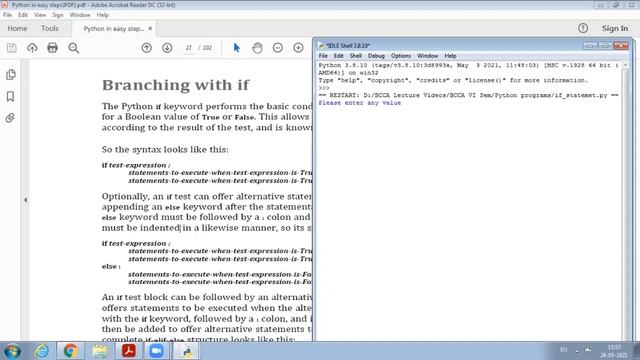This screenshot has height=360, width=640.
Task: Click Sign In in Acrobat Reader
Action: [615, 28]
